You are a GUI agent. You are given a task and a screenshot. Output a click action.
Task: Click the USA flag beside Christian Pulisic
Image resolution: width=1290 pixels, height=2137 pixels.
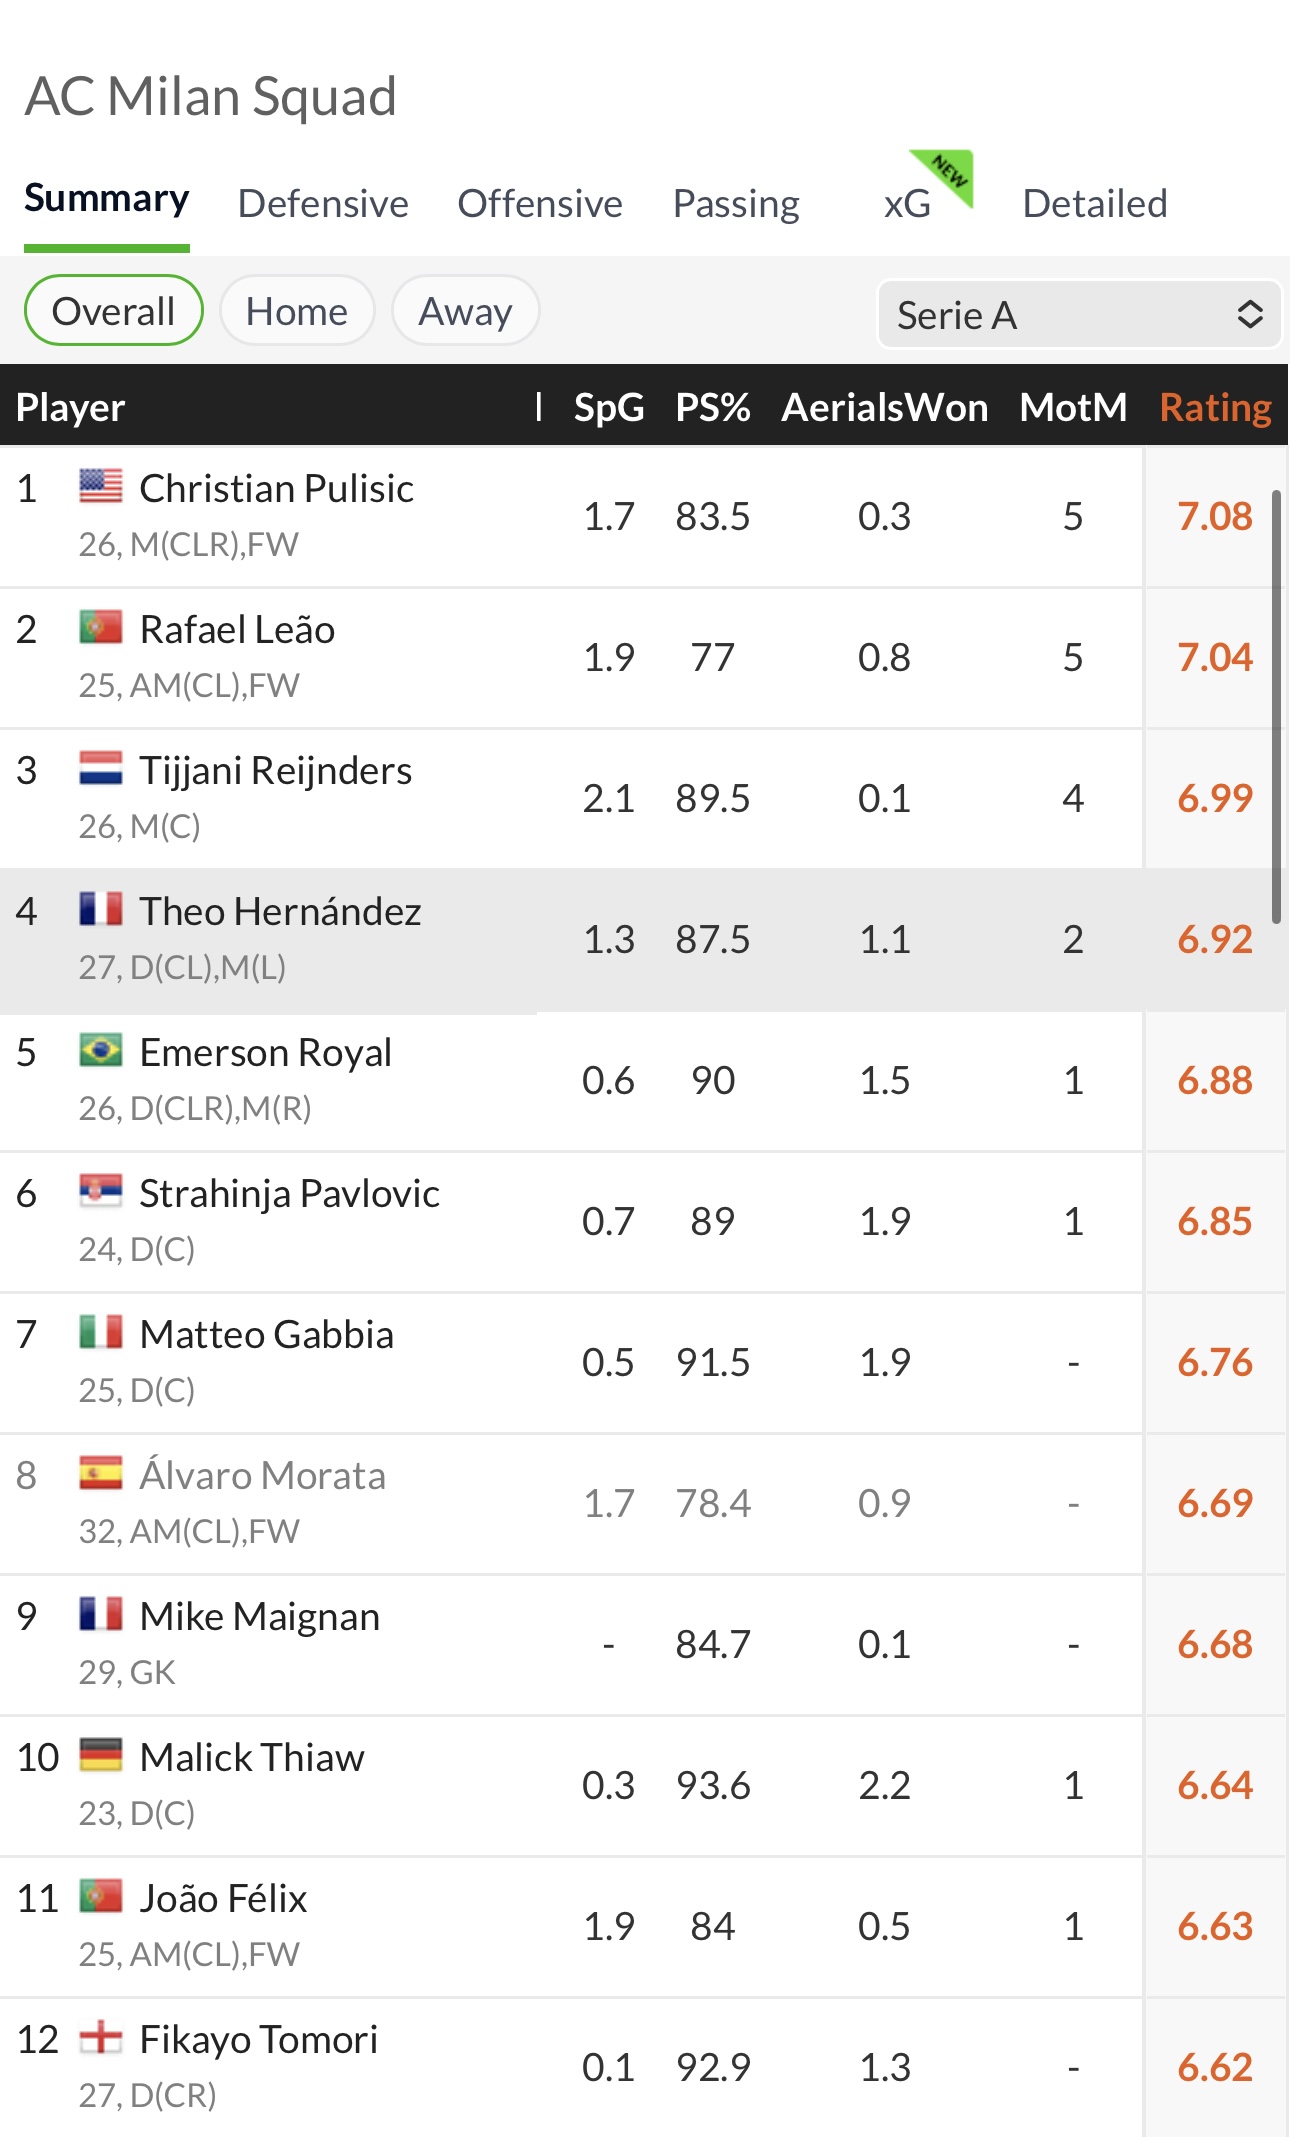(x=100, y=487)
